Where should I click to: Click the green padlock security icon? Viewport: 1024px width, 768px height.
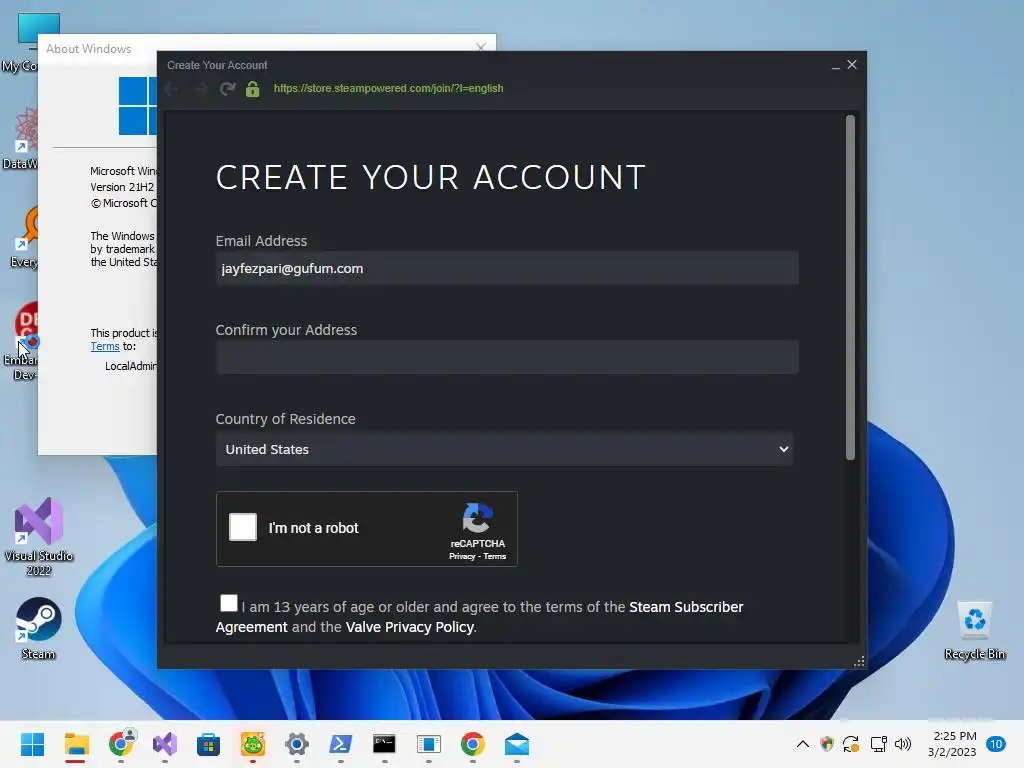tap(253, 88)
